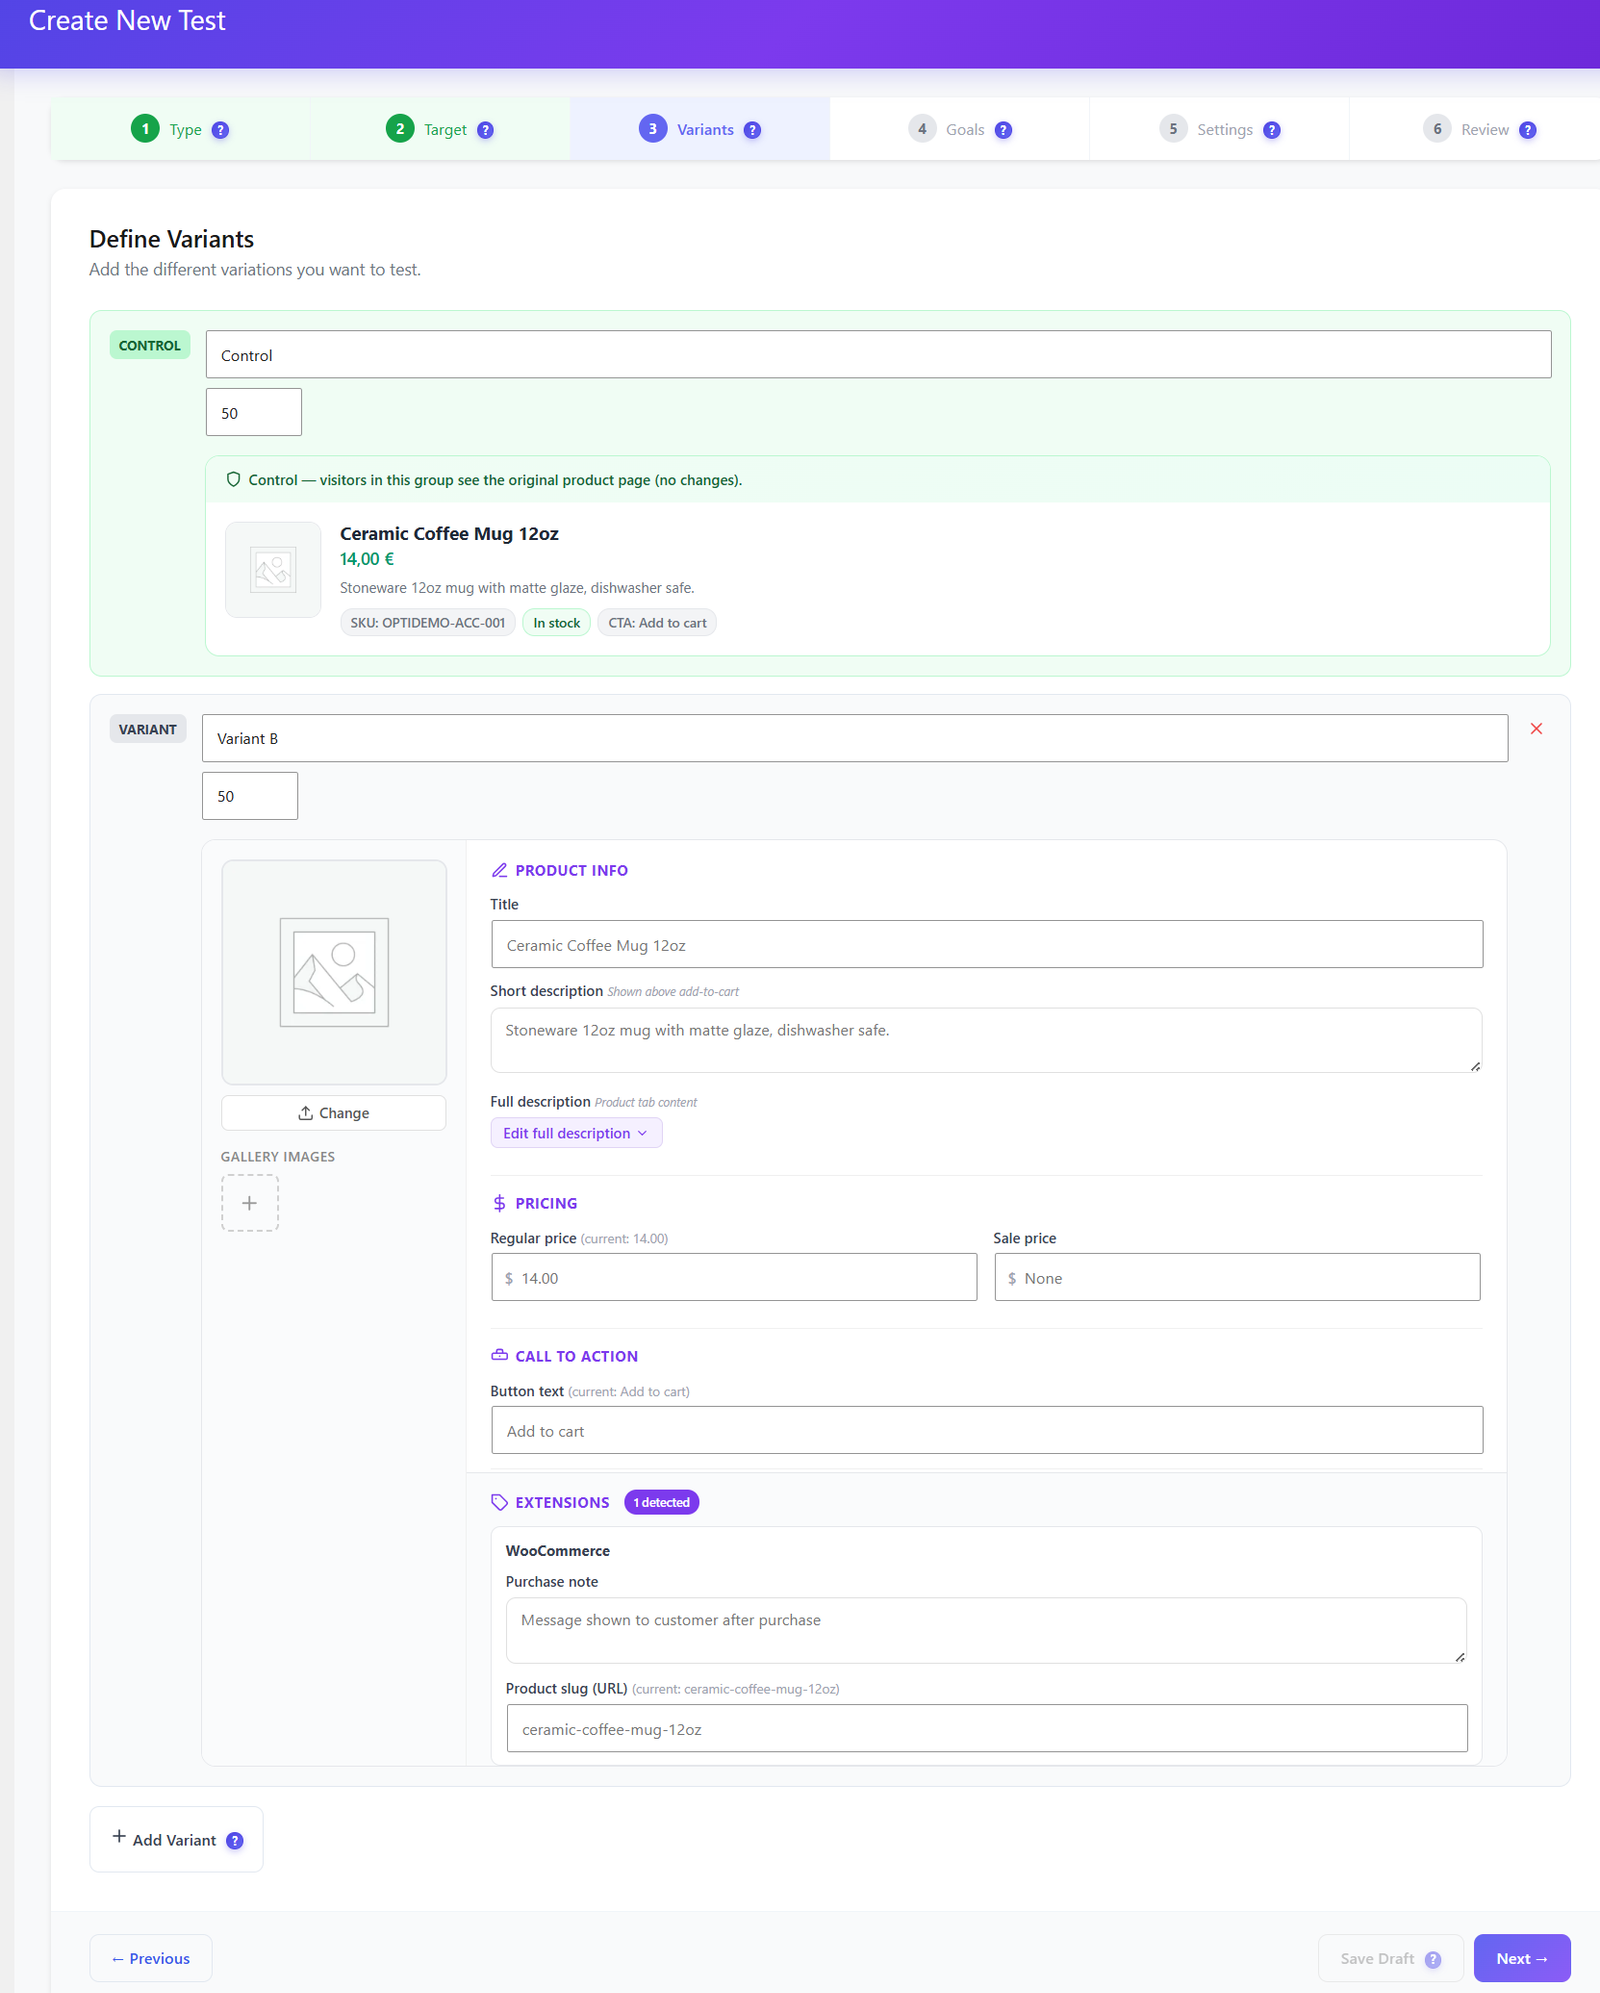Screen dimensions: 1600x1993
Task: Click the Control product thumbnail placeholder
Action: tap(273, 570)
